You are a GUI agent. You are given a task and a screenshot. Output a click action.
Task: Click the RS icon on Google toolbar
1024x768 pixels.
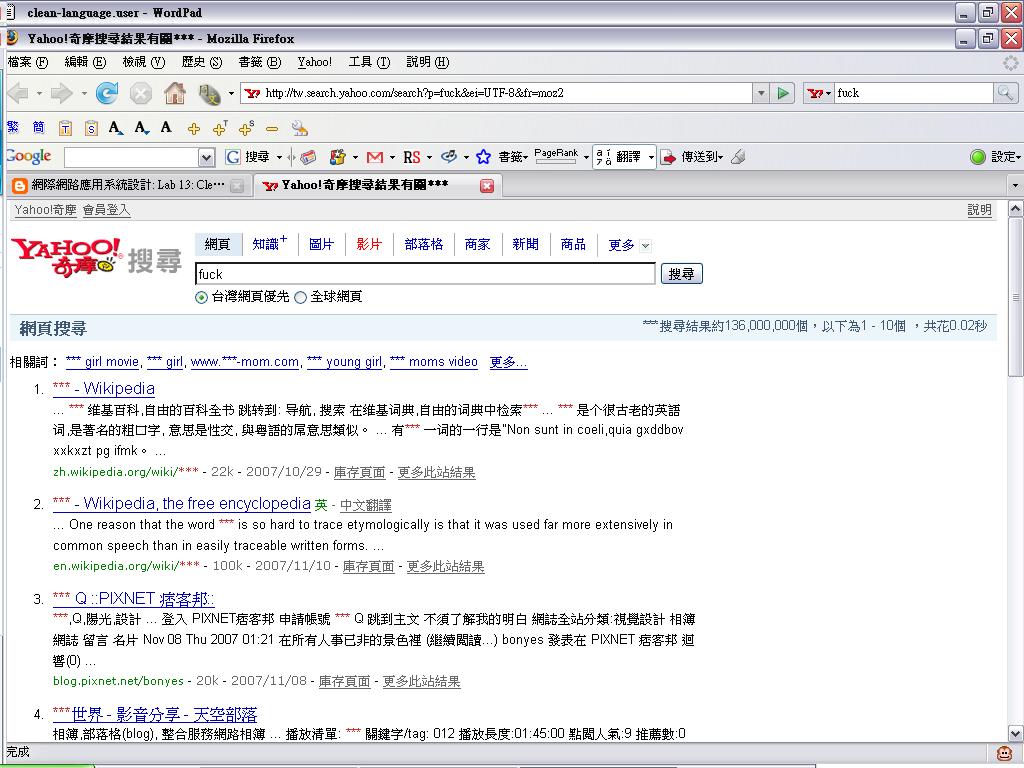tap(411, 157)
